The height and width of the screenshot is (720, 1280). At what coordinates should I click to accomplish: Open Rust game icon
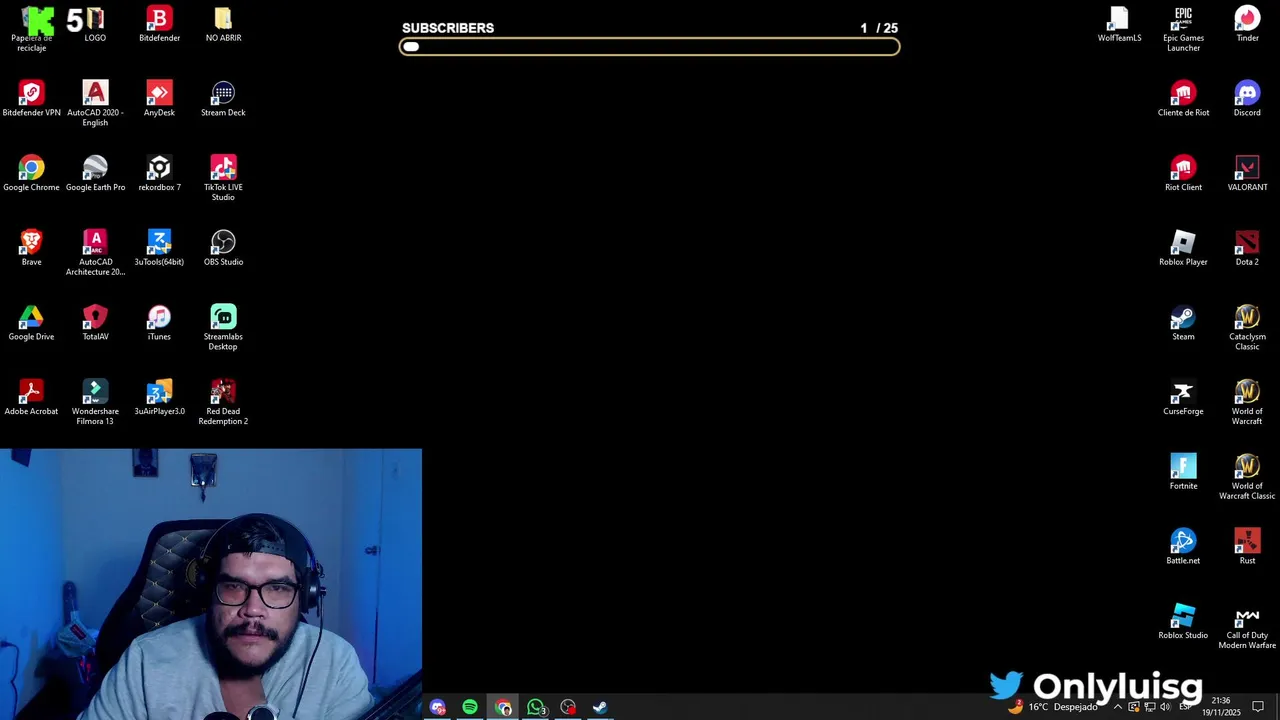(1247, 547)
